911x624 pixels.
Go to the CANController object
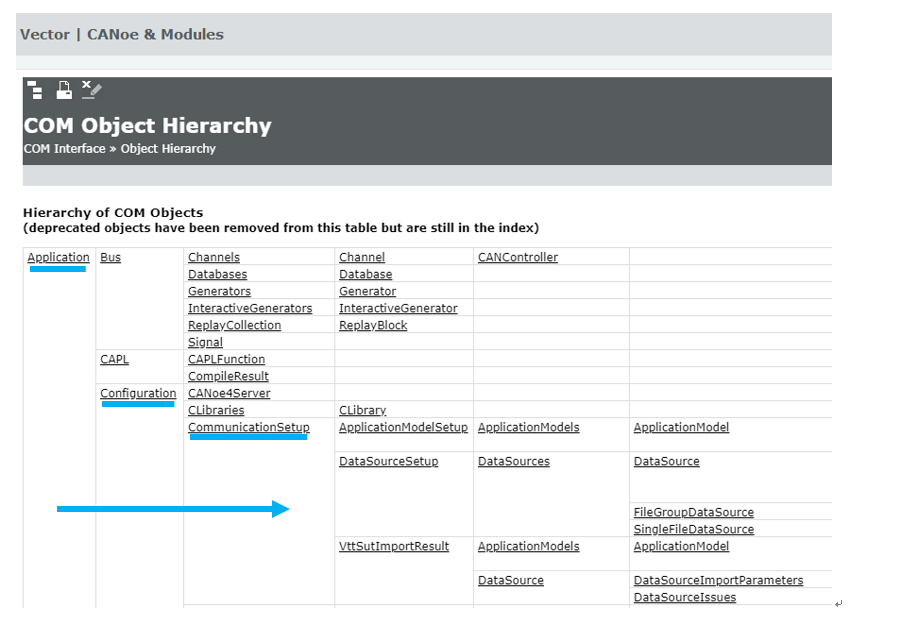coord(517,257)
